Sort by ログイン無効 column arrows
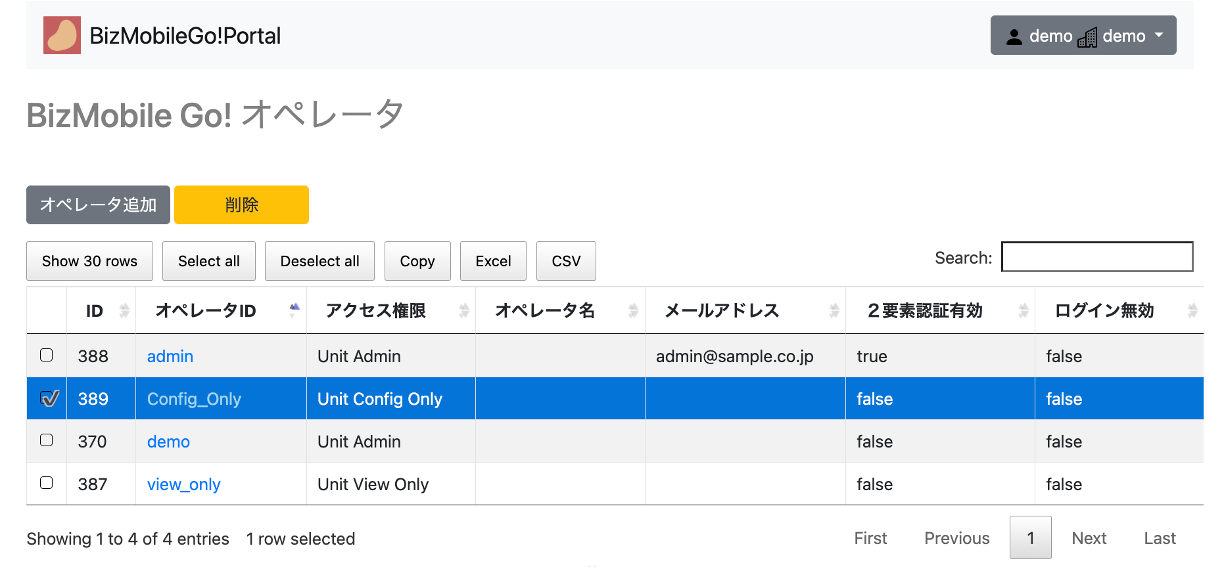 pyautogui.click(x=1192, y=311)
